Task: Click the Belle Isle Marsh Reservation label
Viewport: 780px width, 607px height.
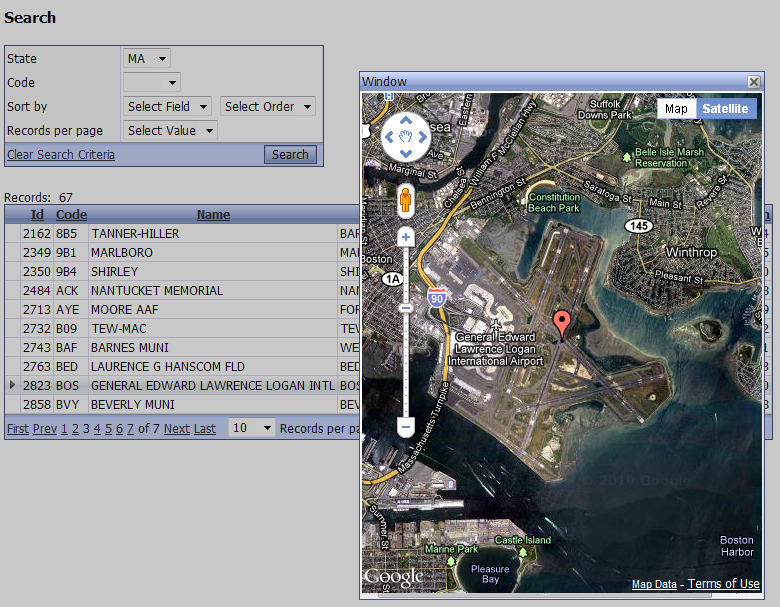Action: tap(669, 157)
